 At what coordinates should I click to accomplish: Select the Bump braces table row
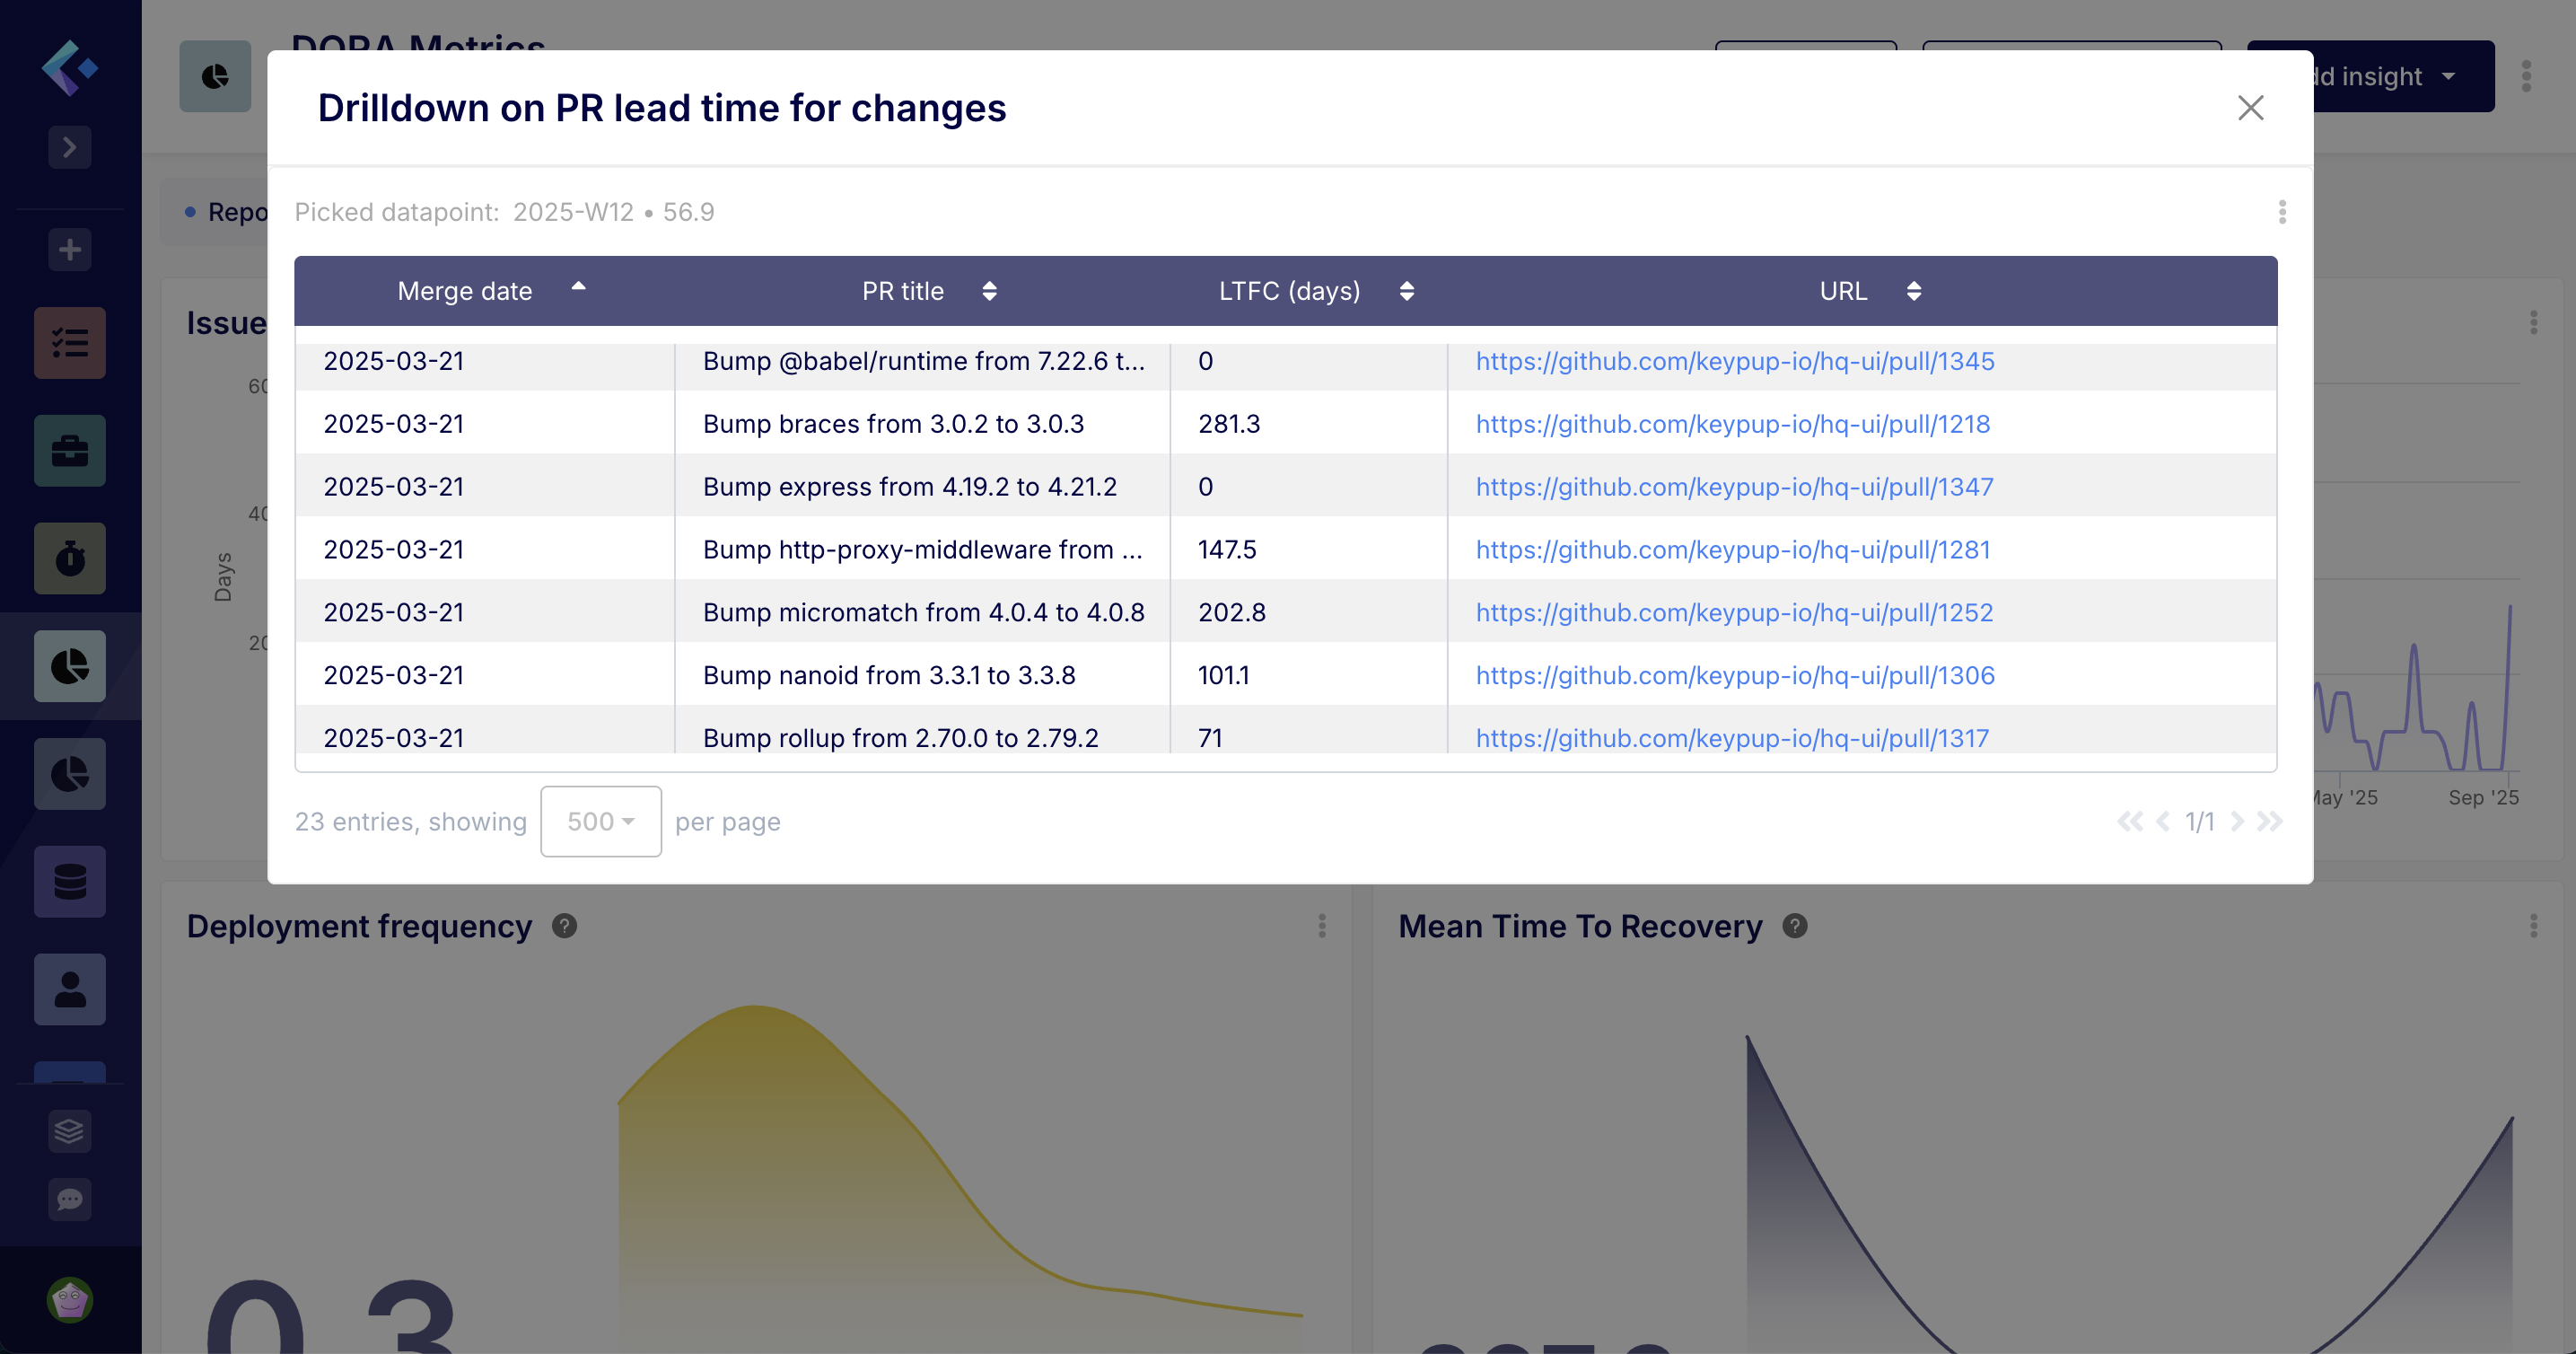pos(892,424)
